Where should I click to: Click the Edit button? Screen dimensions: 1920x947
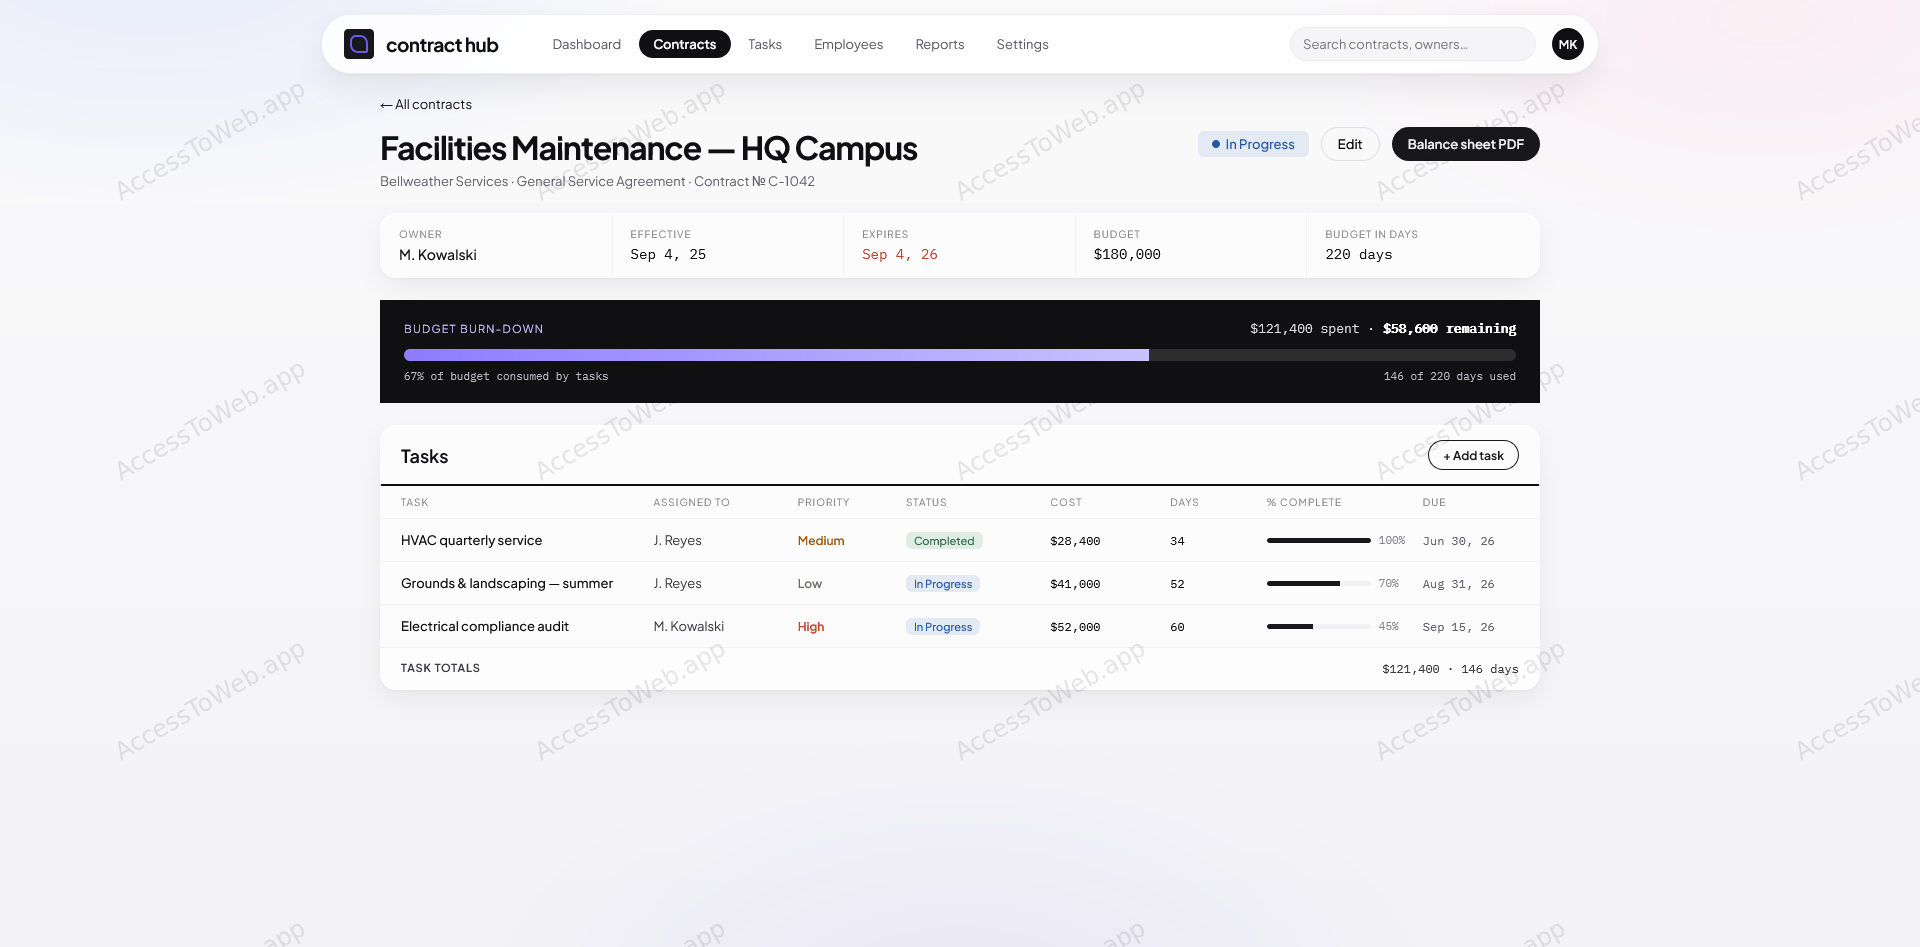[1350, 144]
